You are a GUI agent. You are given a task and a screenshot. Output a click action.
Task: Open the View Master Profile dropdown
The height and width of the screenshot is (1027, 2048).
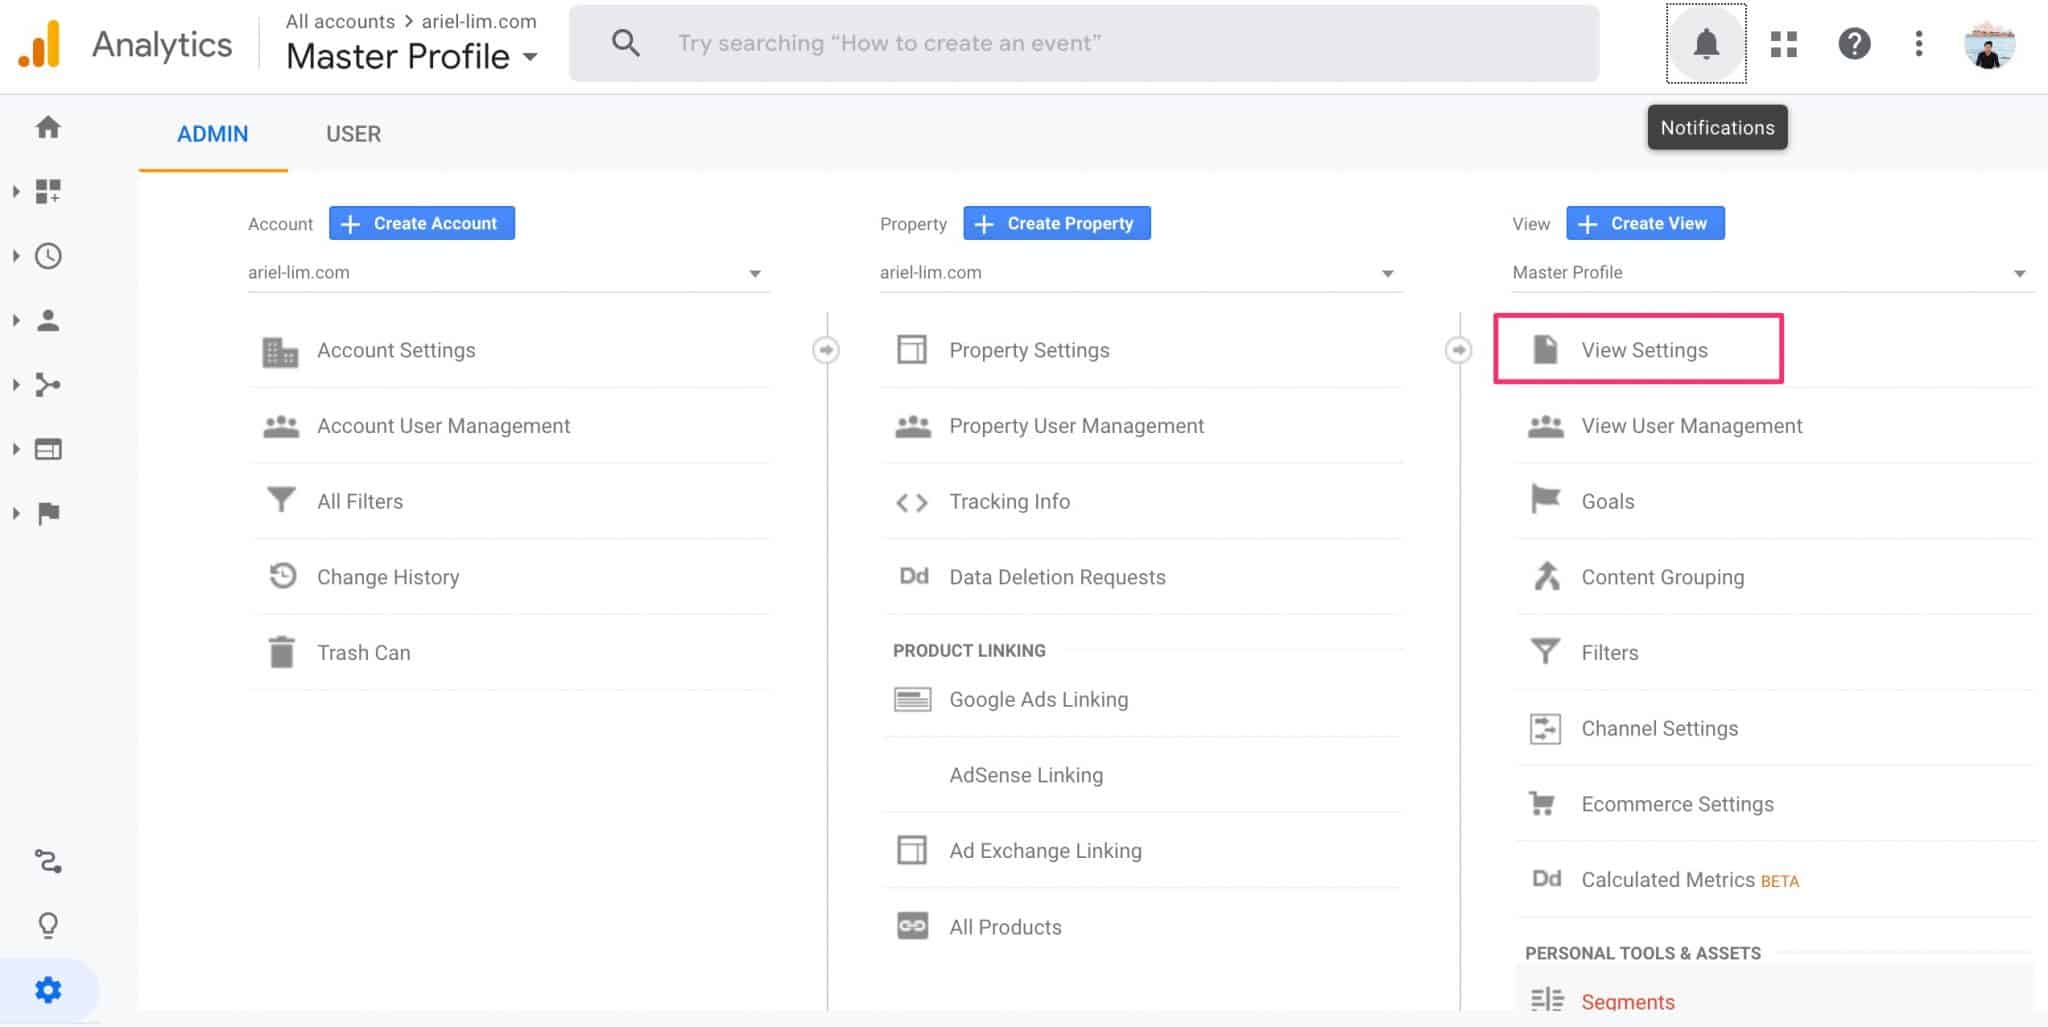[x=1772, y=273]
